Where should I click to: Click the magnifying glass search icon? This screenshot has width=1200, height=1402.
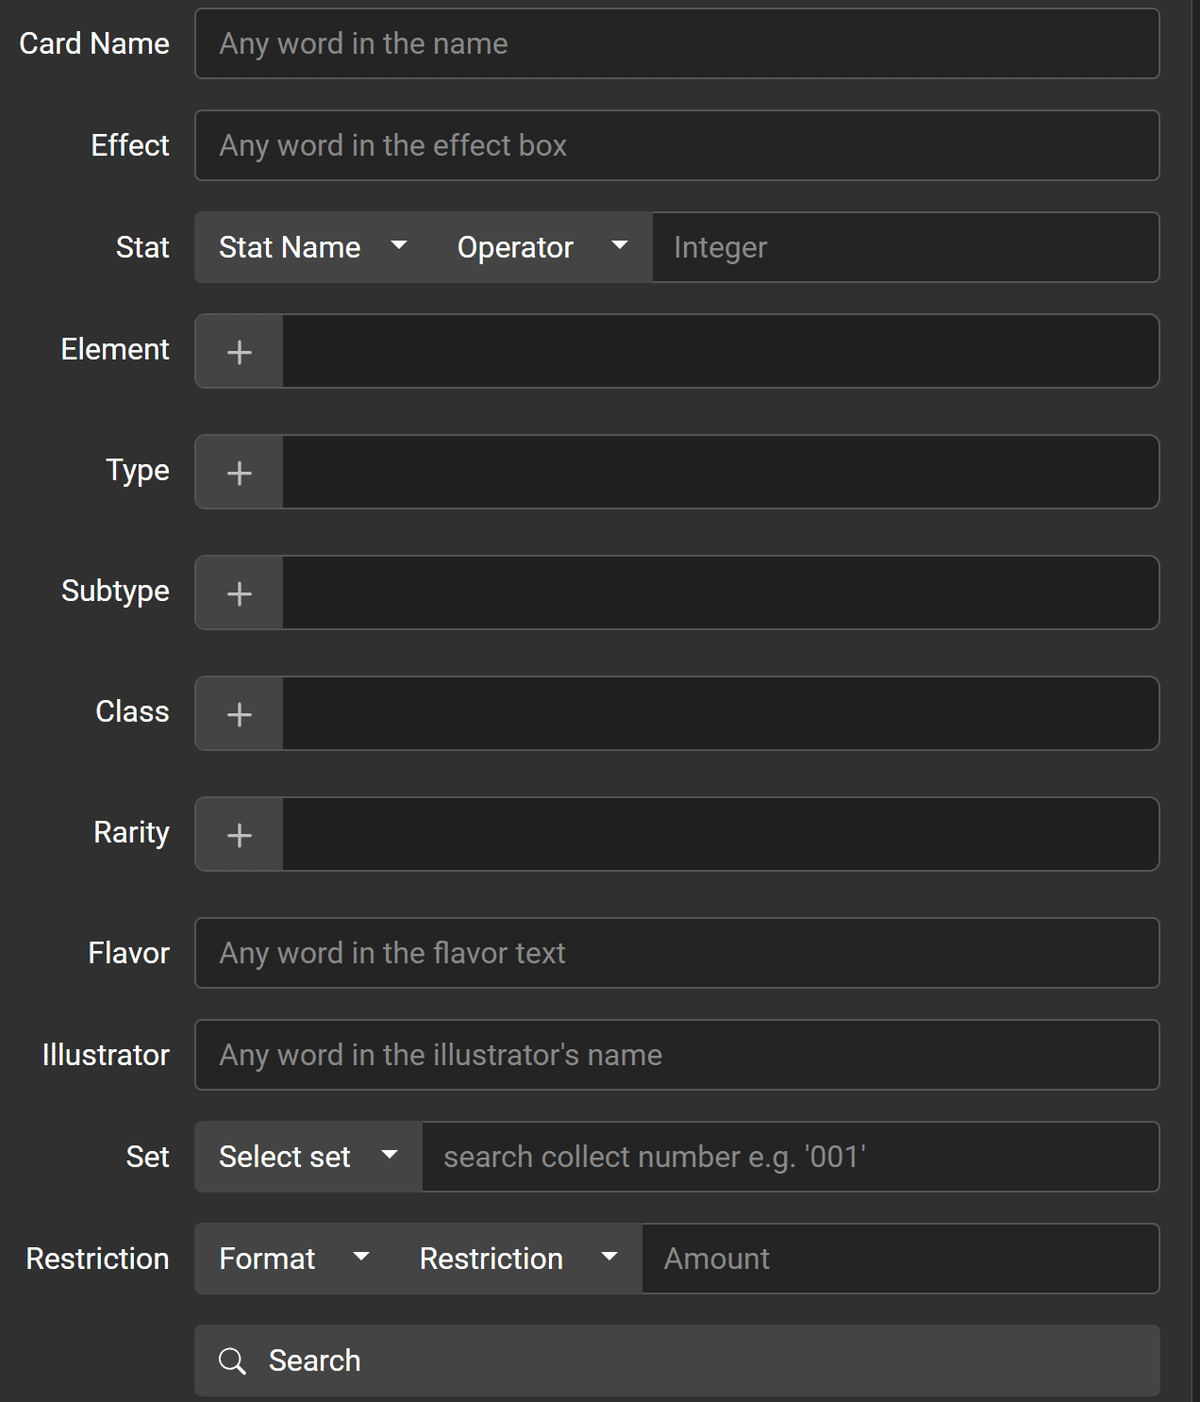coord(232,1361)
